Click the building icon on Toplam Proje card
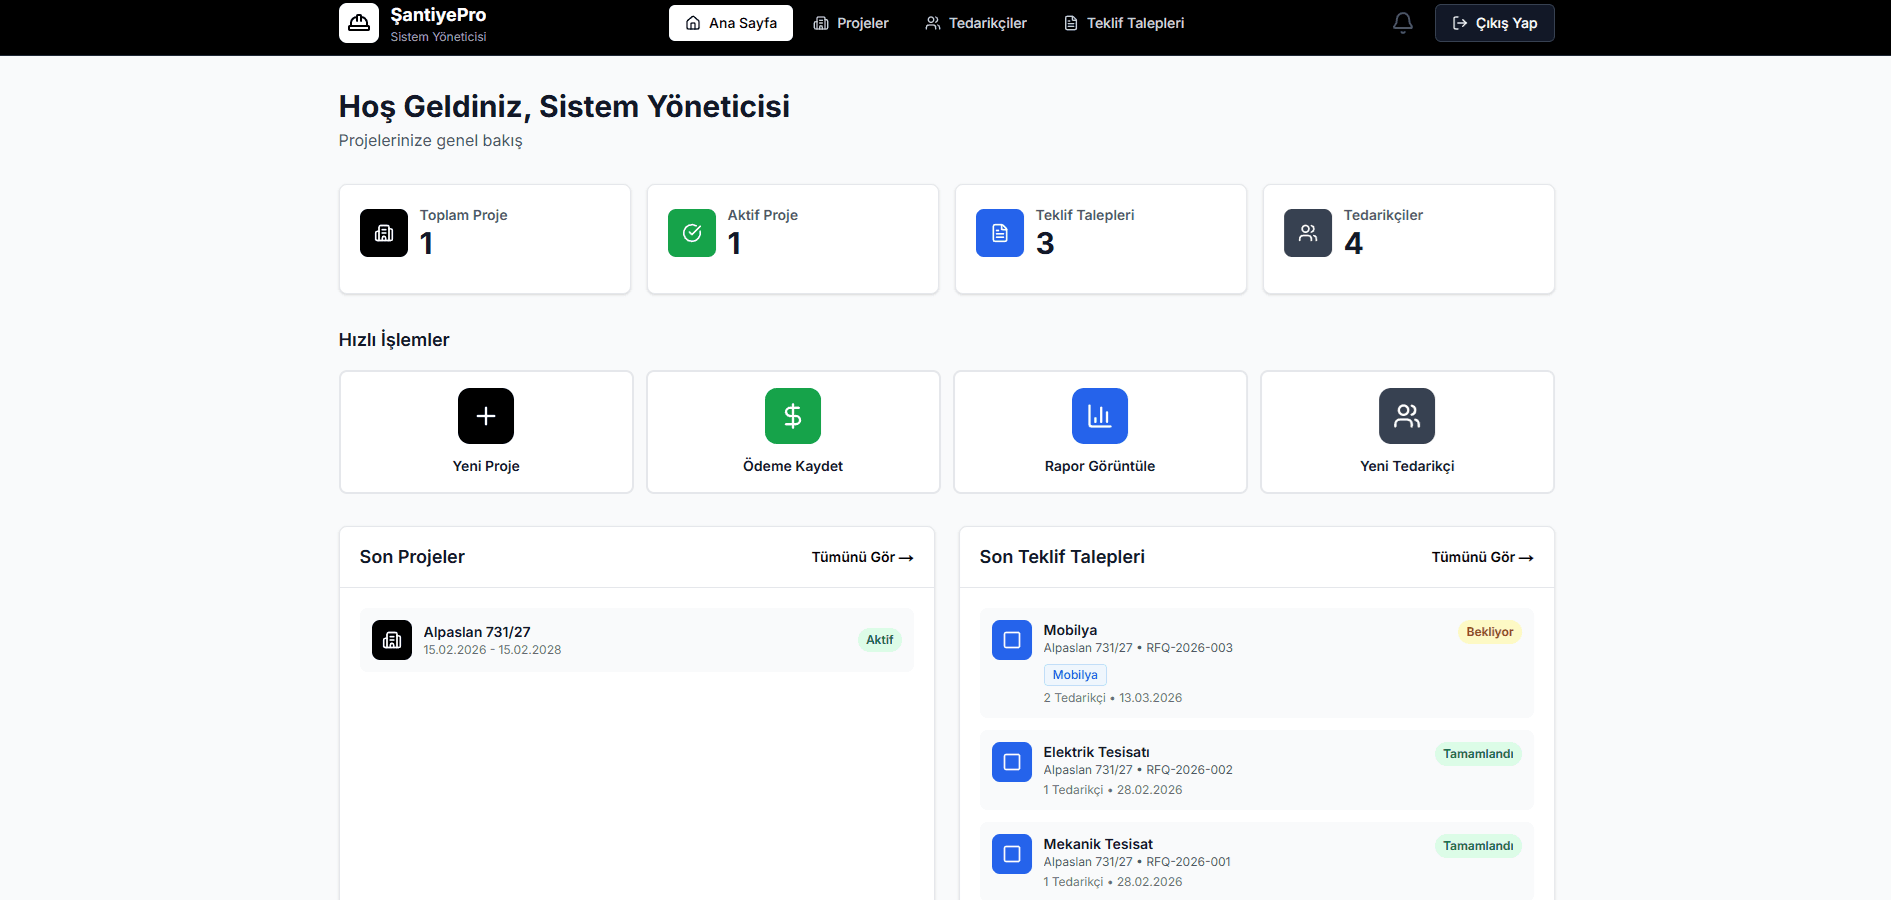This screenshot has width=1891, height=900. [x=384, y=233]
